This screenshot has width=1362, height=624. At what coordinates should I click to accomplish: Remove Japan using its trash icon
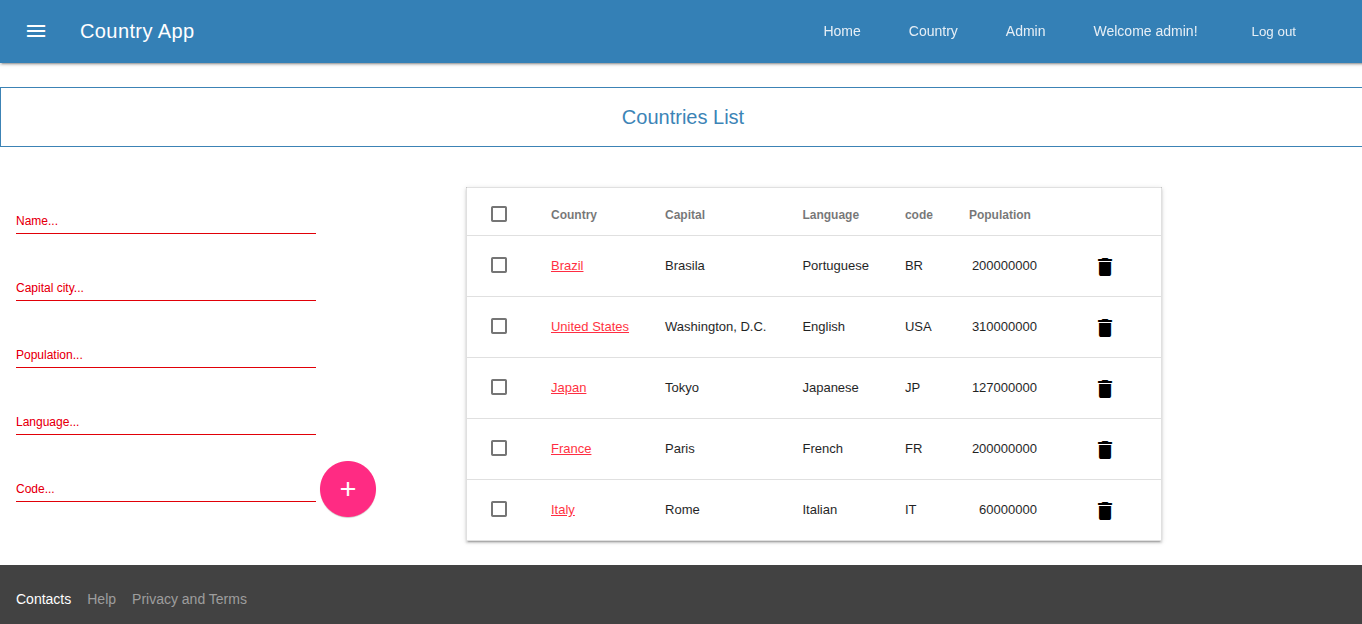tap(1104, 389)
